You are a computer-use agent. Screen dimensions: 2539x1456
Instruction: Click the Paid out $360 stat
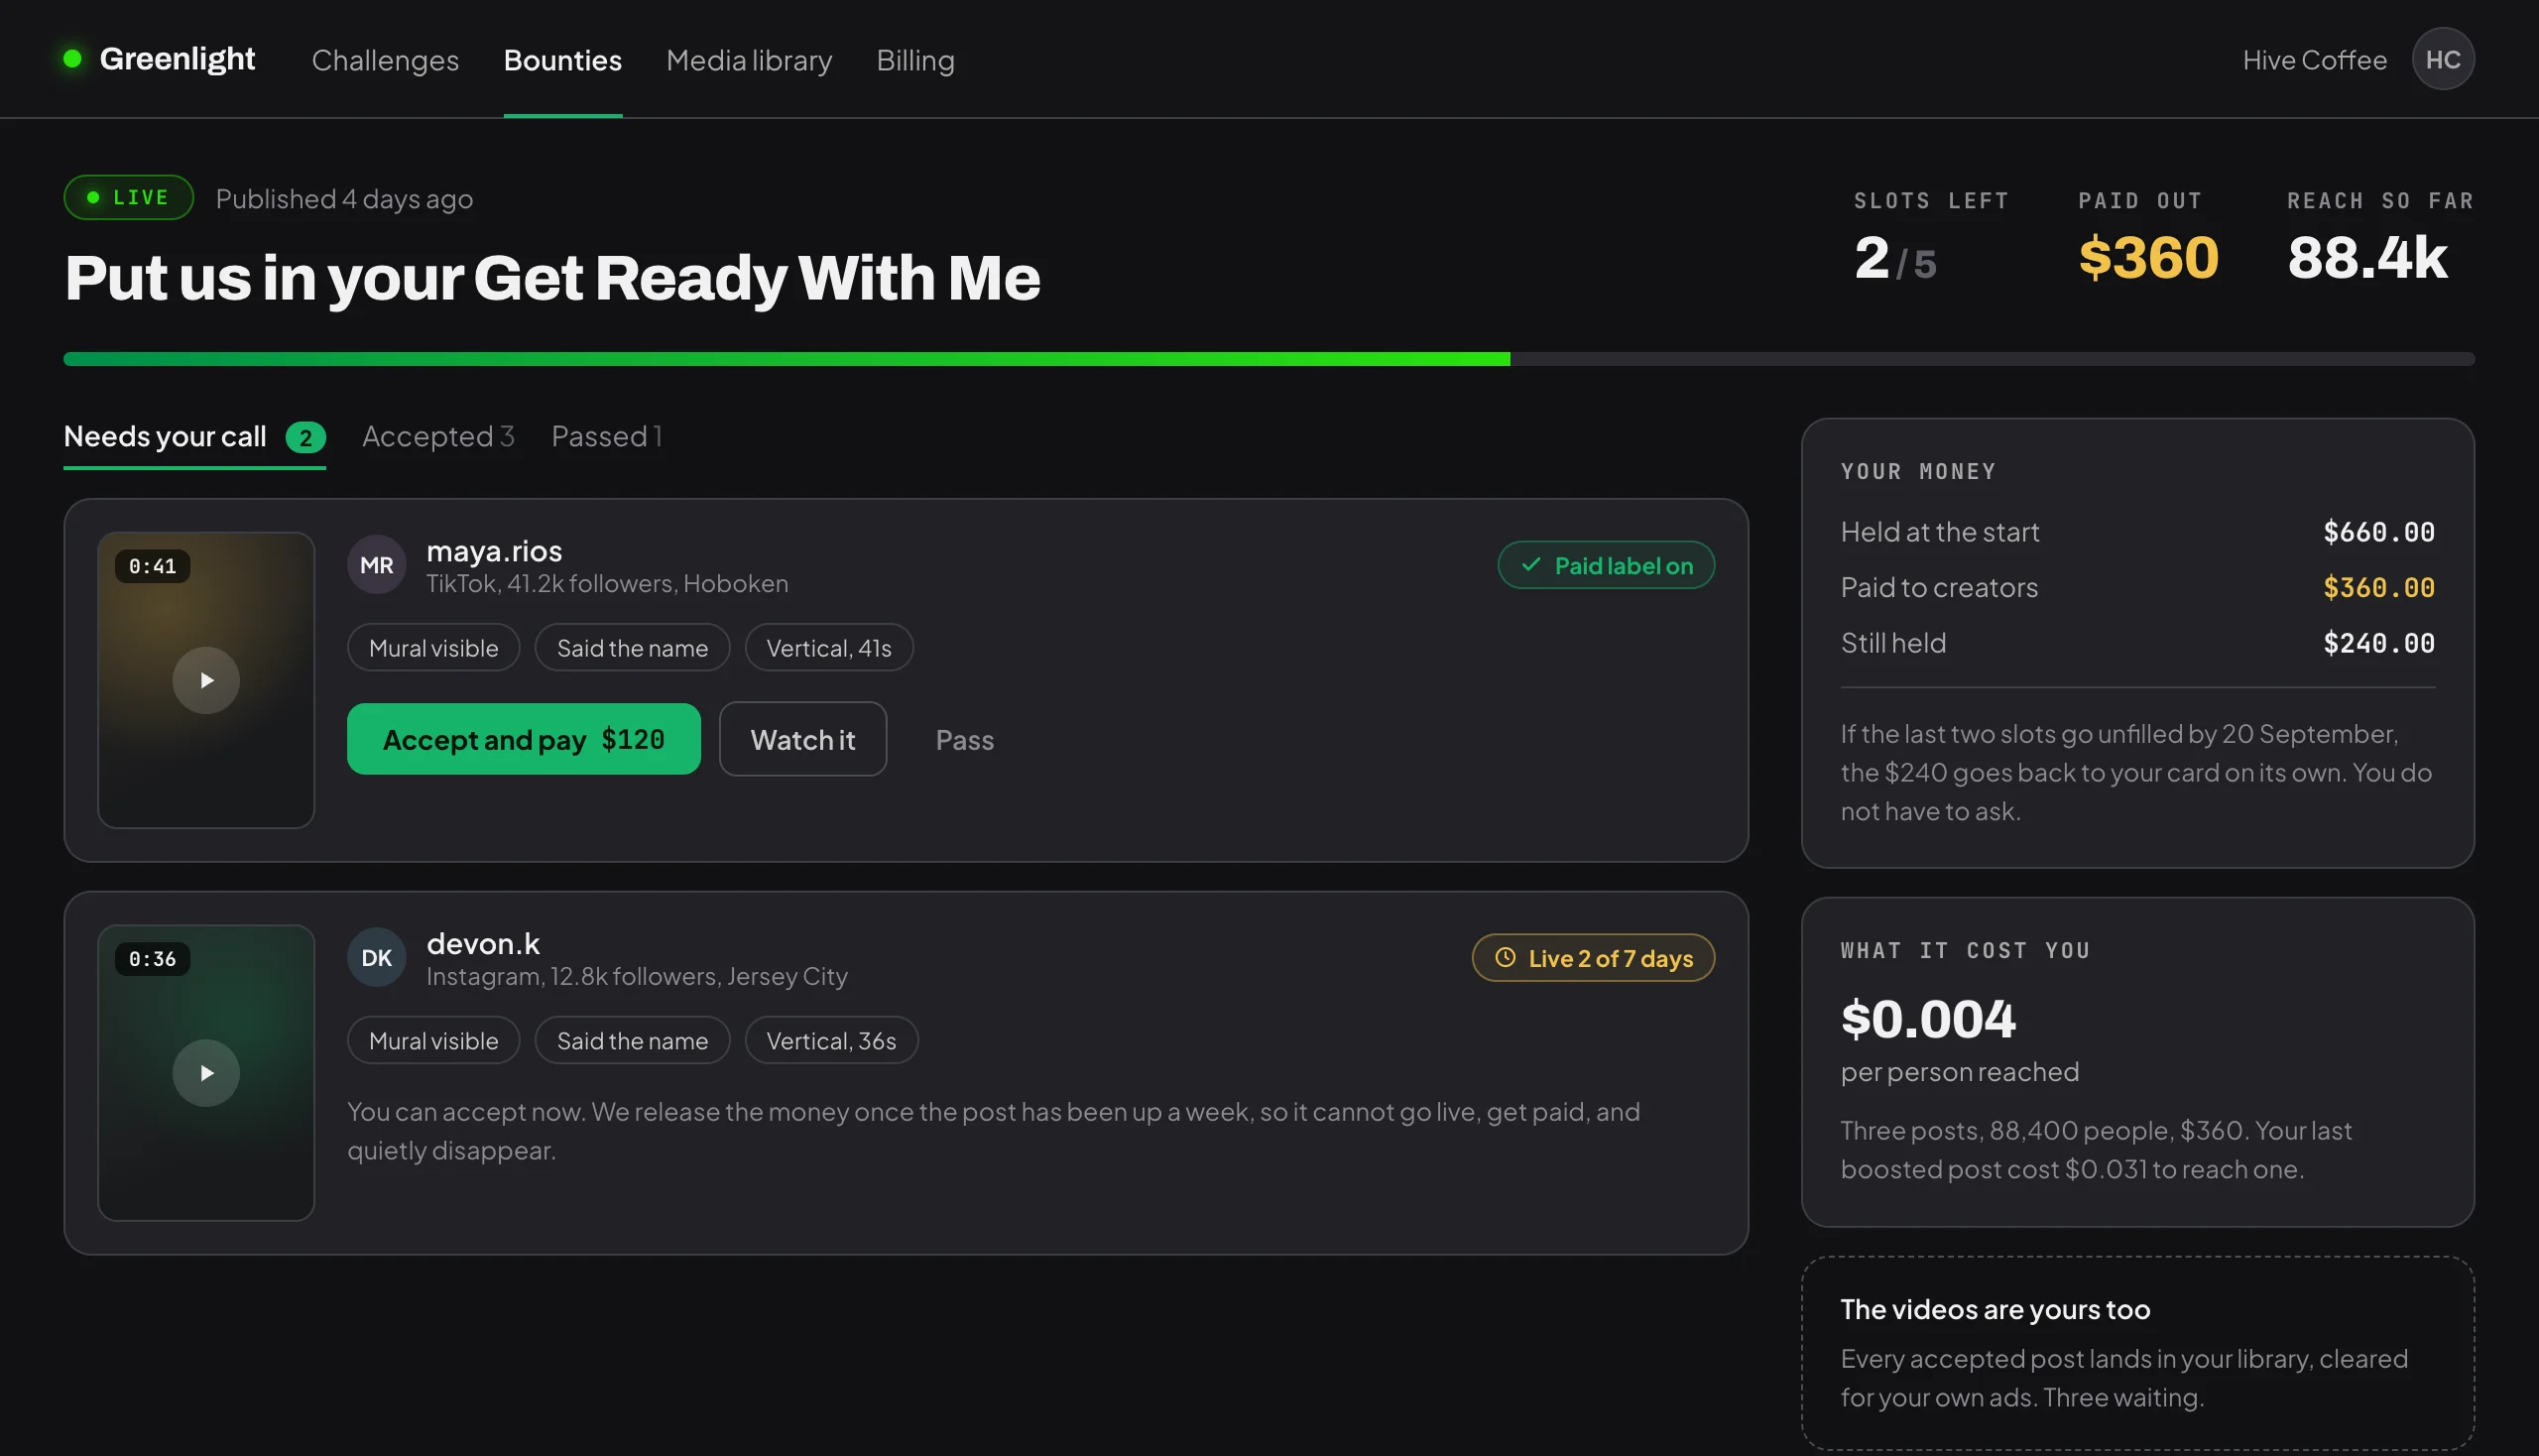point(2148,238)
